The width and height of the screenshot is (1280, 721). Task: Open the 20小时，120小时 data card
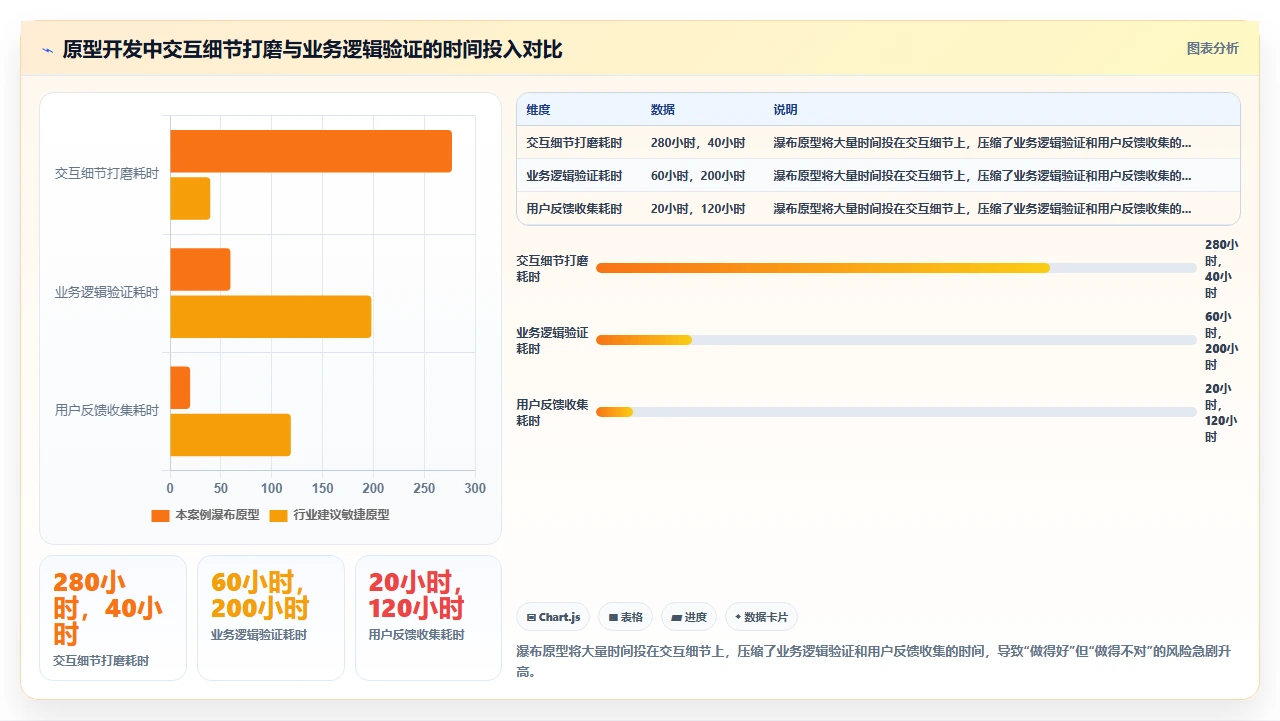(x=429, y=618)
